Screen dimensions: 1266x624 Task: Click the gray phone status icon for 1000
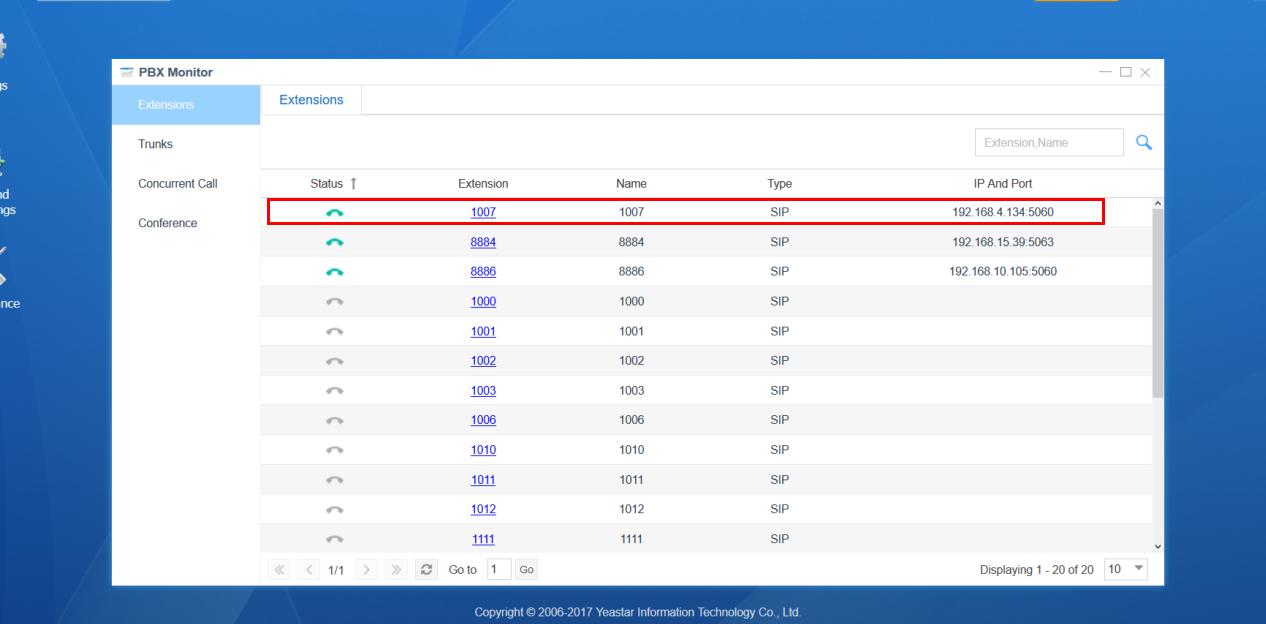click(x=334, y=301)
